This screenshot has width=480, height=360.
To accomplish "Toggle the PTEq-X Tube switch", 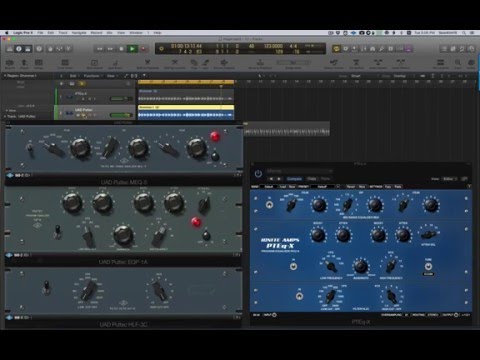I will coord(428,266).
